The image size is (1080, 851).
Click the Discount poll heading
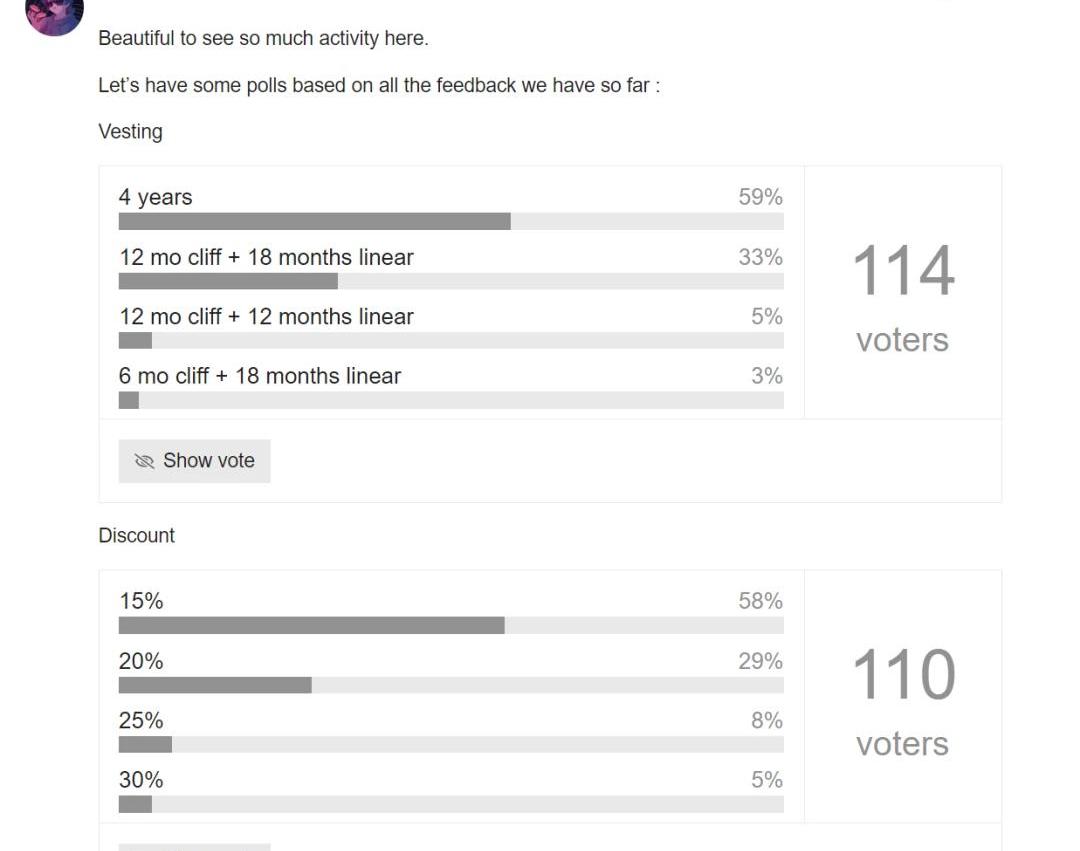coord(136,535)
